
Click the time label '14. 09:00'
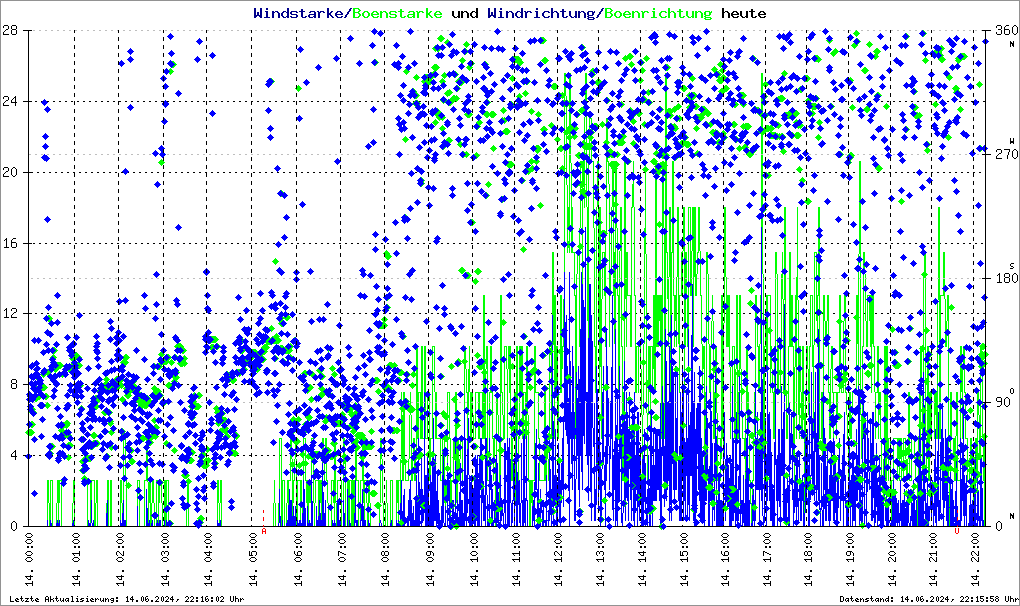(x=429, y=559)
